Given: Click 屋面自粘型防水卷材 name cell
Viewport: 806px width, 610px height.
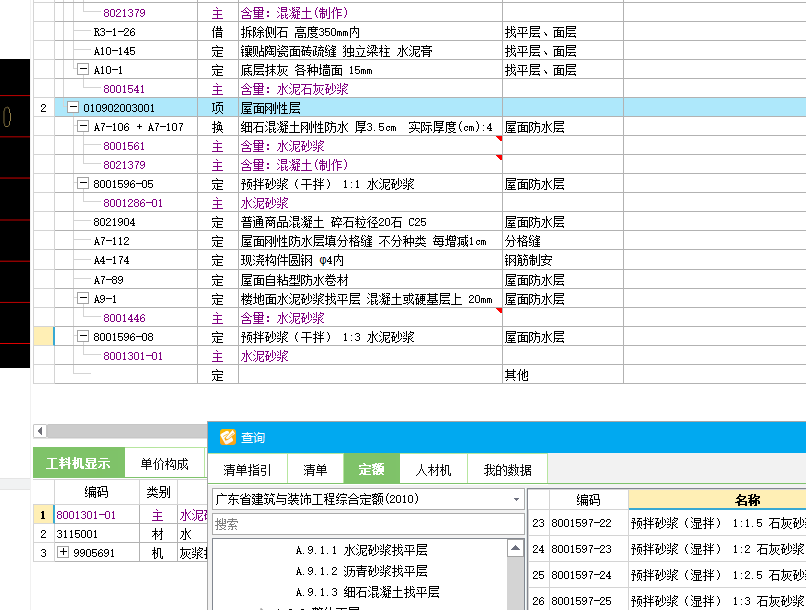Looking at the screenshot, I should coord(370,280).
